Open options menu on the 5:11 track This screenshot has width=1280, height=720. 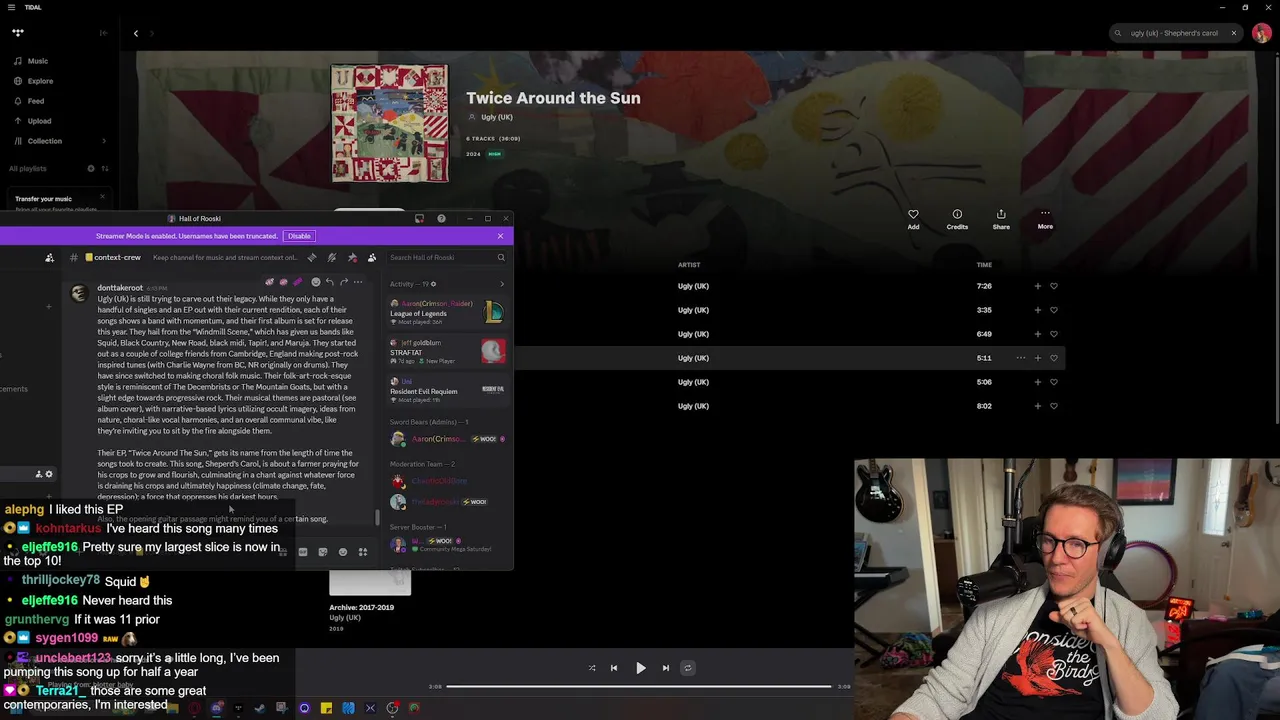[1020, 358]
